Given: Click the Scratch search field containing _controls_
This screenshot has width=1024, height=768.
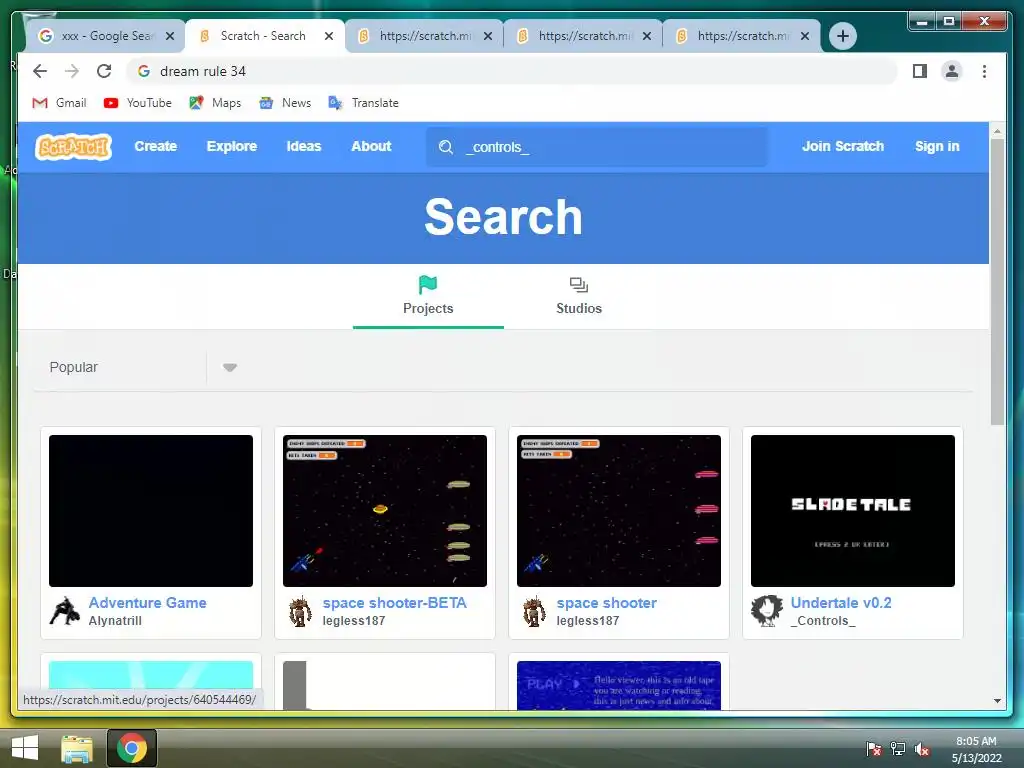Looking at the screenshot, I should 597,147.
